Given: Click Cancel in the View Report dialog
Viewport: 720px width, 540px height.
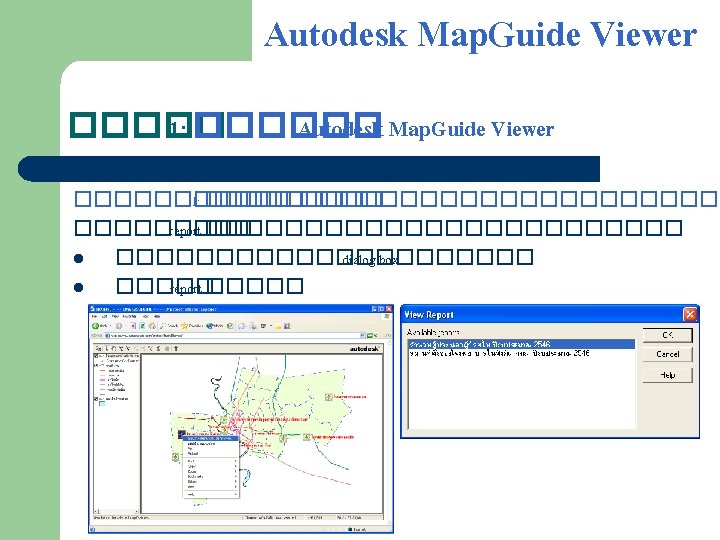Looking at the screenshot, I should [x=667, y=354].
